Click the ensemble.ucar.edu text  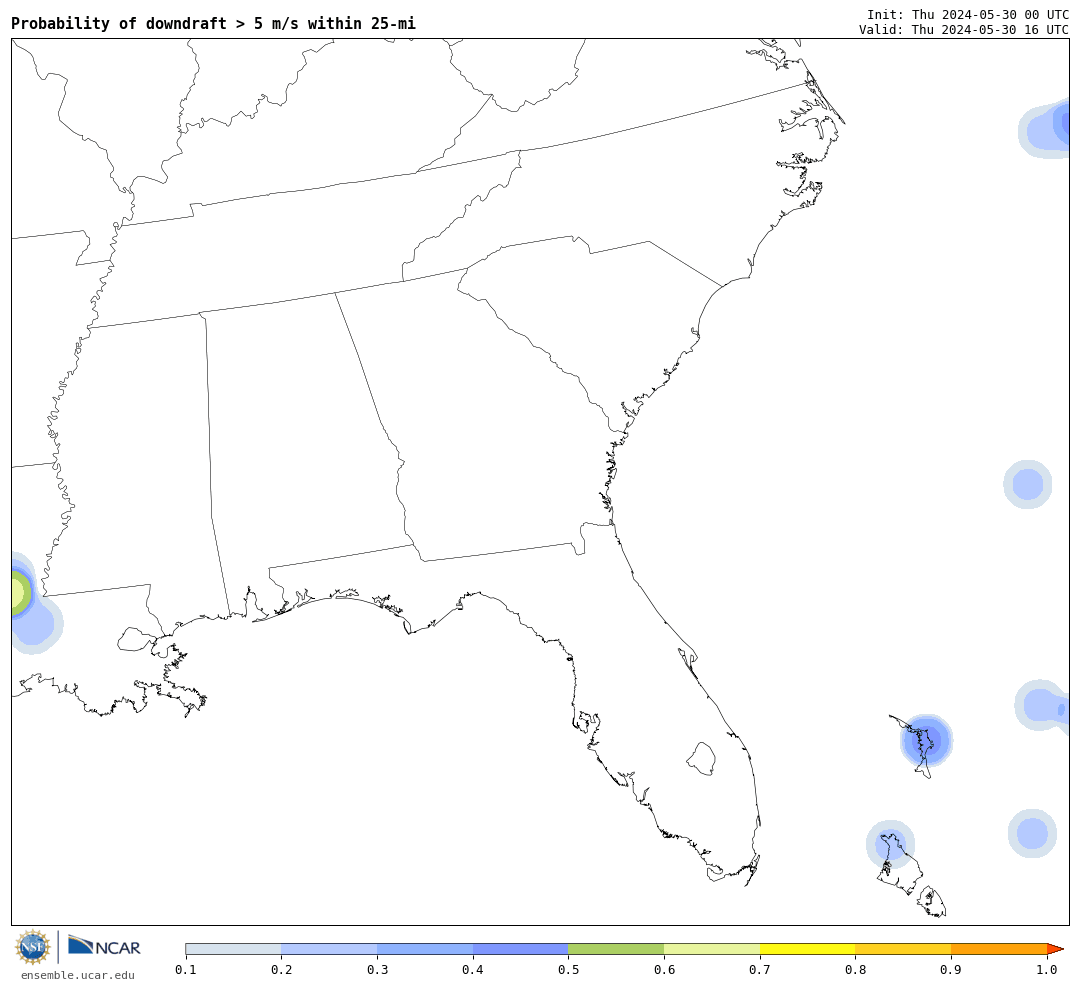tap(77, 975)
